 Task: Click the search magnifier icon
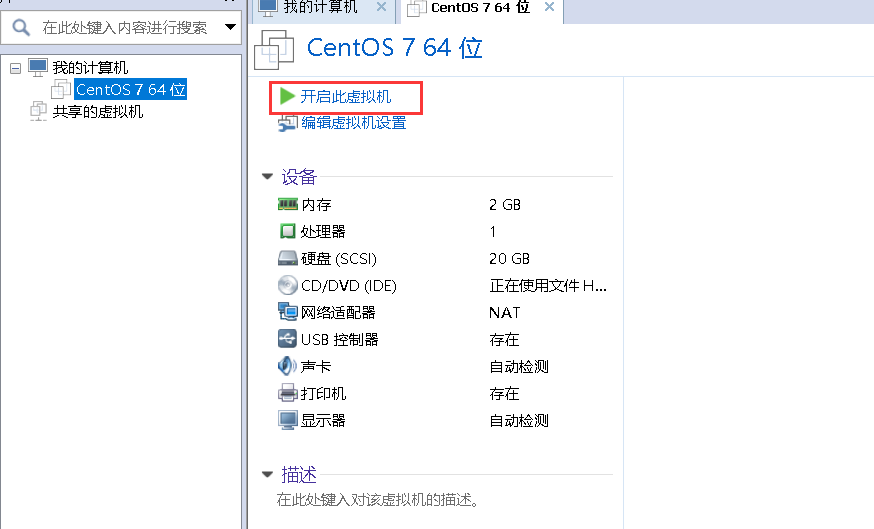coord(21,27)
